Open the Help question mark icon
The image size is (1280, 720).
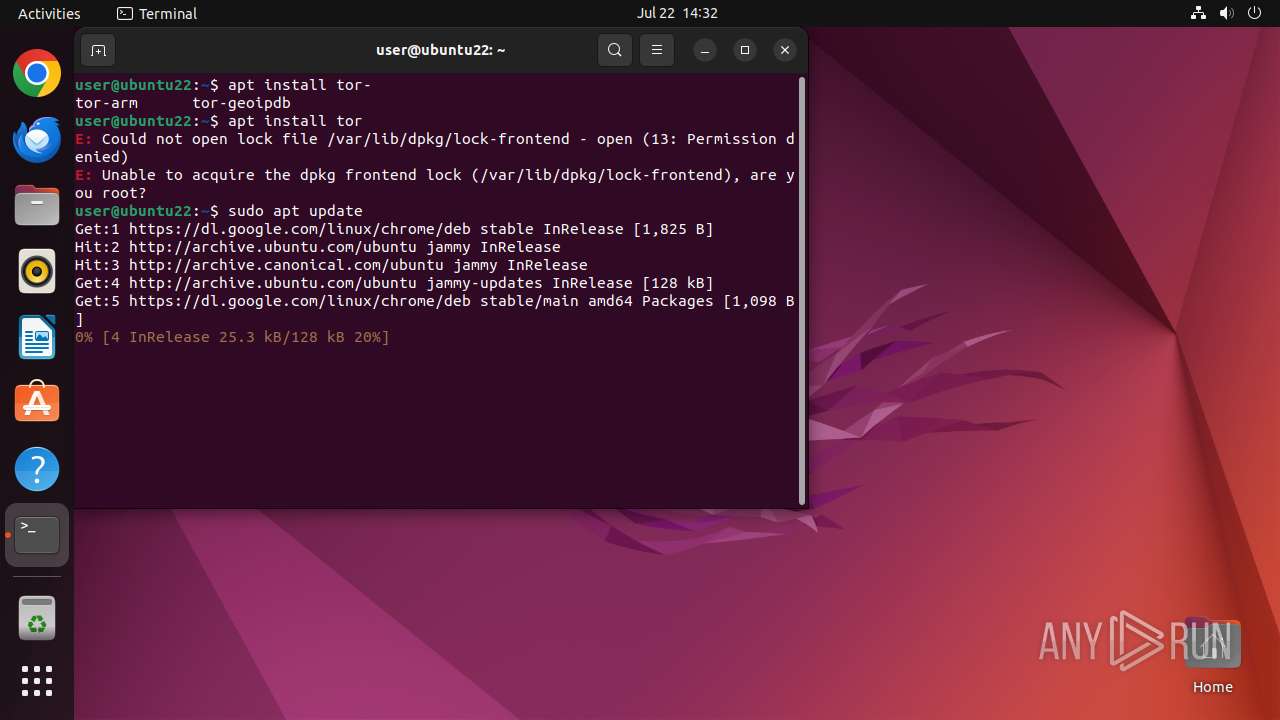tap(37, 469)
